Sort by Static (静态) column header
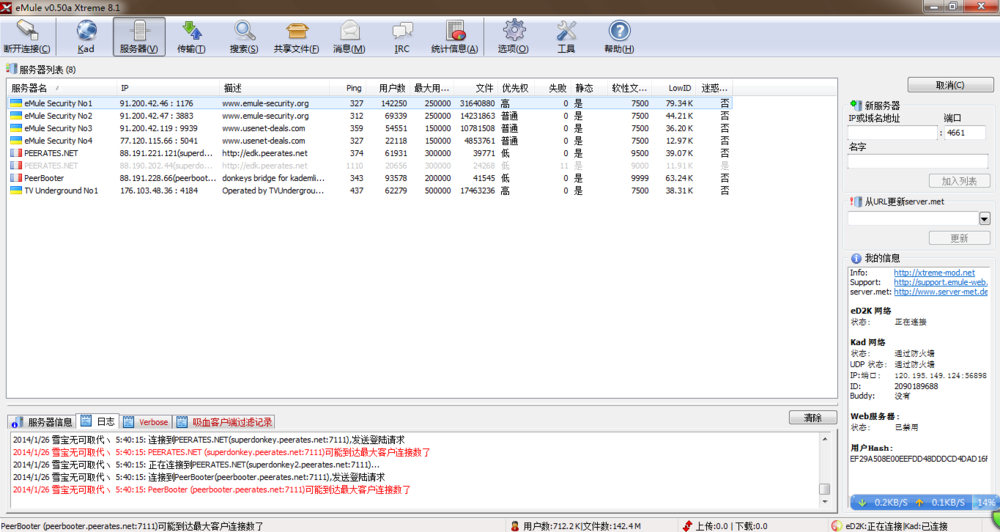Image resolution: width=1000 pixels, height=532 pixels. pyautogui.click(x=589, y=88)
